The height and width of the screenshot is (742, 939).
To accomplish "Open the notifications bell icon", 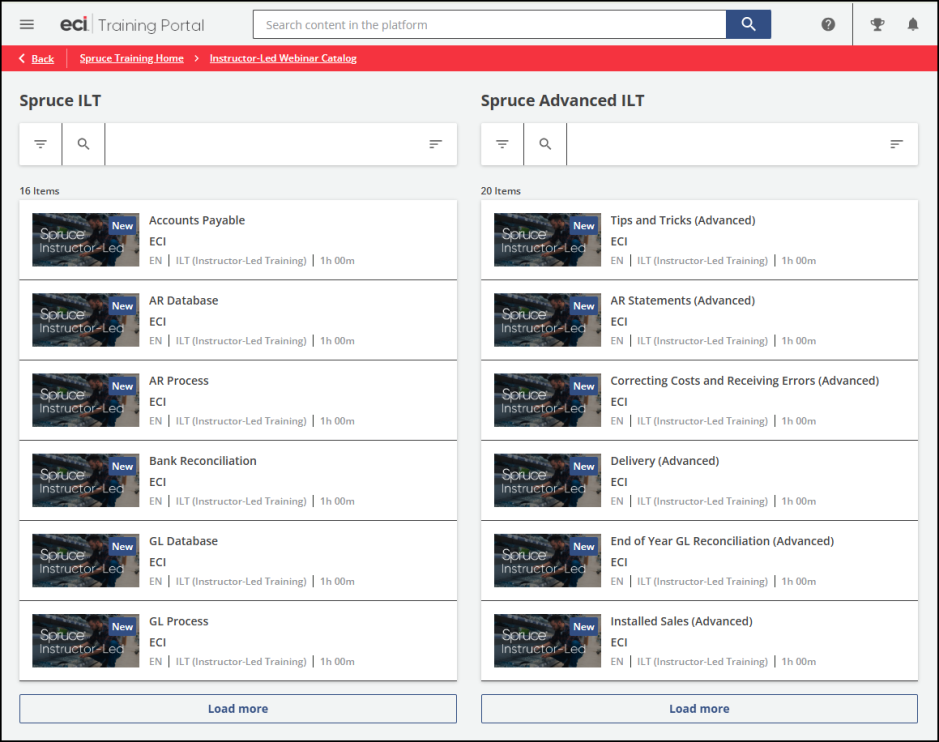I will [x=913, y=25].
